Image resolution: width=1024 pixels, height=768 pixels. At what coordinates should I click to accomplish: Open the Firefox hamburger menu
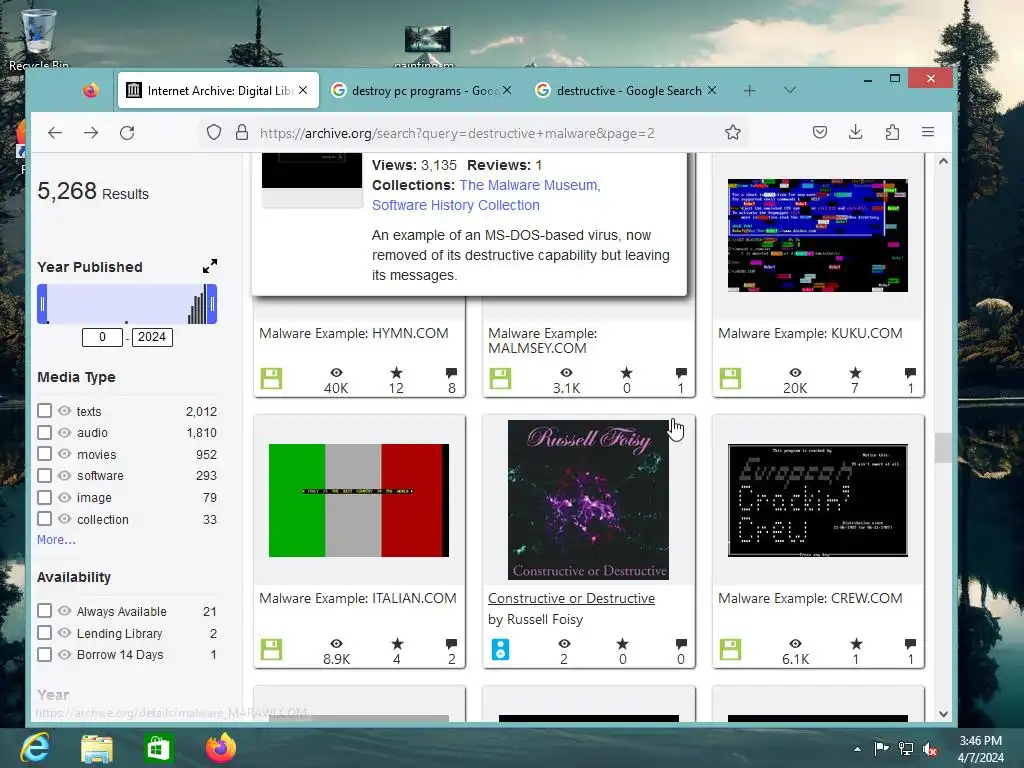[928, 133]
